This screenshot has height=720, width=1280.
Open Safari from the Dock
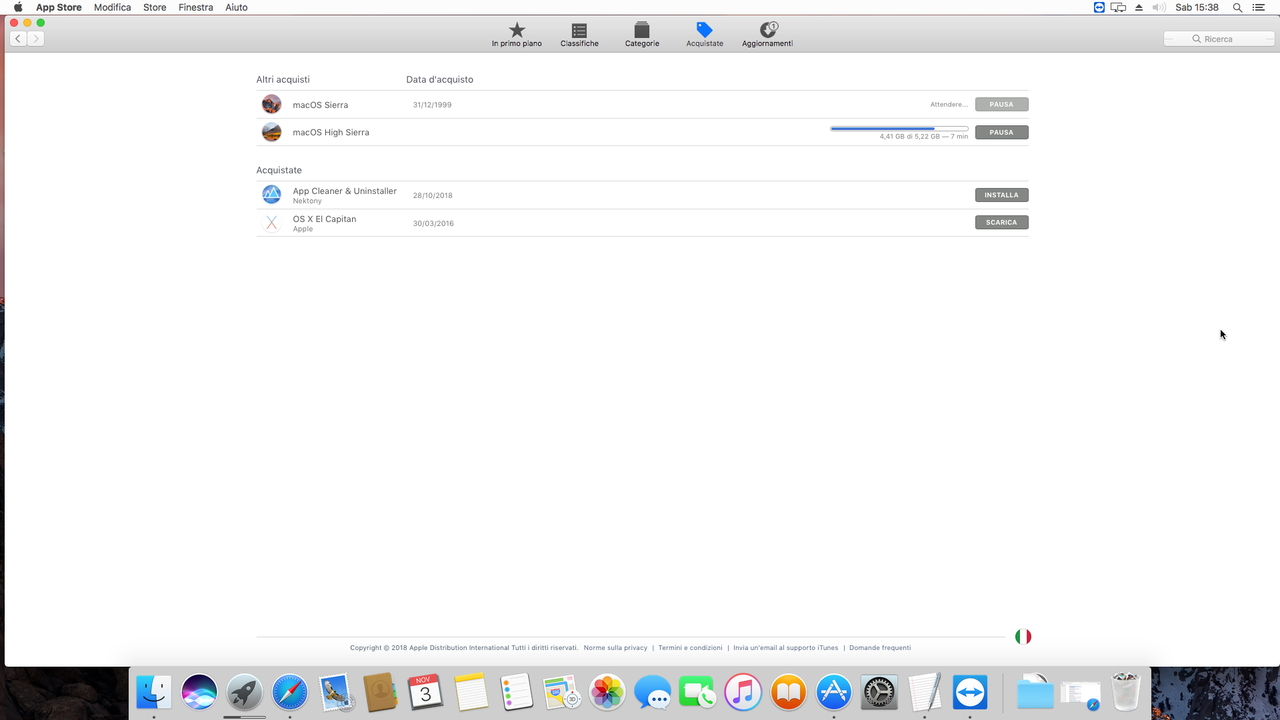pos(290,692)
